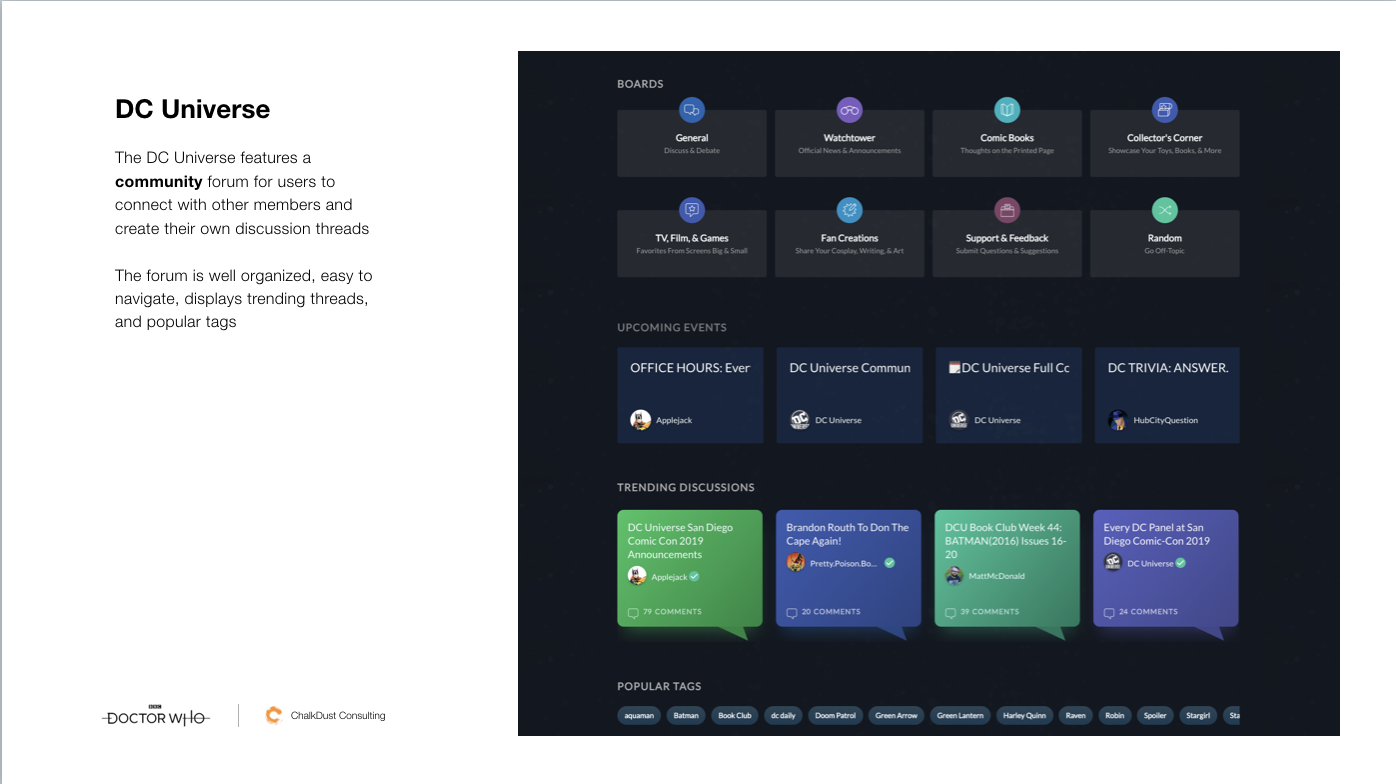Click the "Discuss & Debate" subtitle text
Viewport: 1396px width, 784px height.
pos(692,151)
